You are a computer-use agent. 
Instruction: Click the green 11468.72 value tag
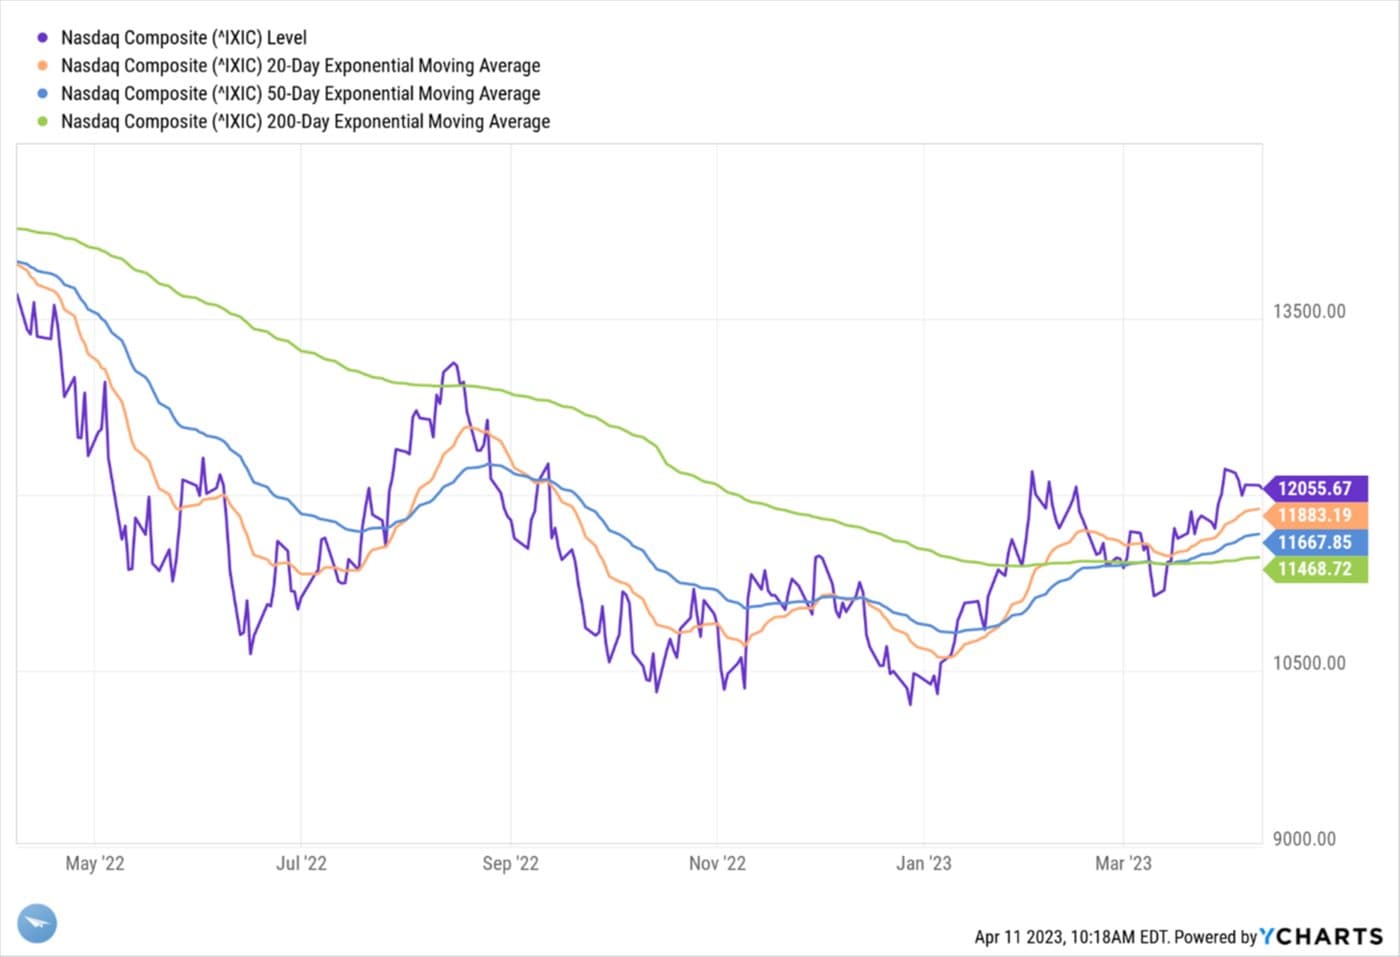point(1315,569)
